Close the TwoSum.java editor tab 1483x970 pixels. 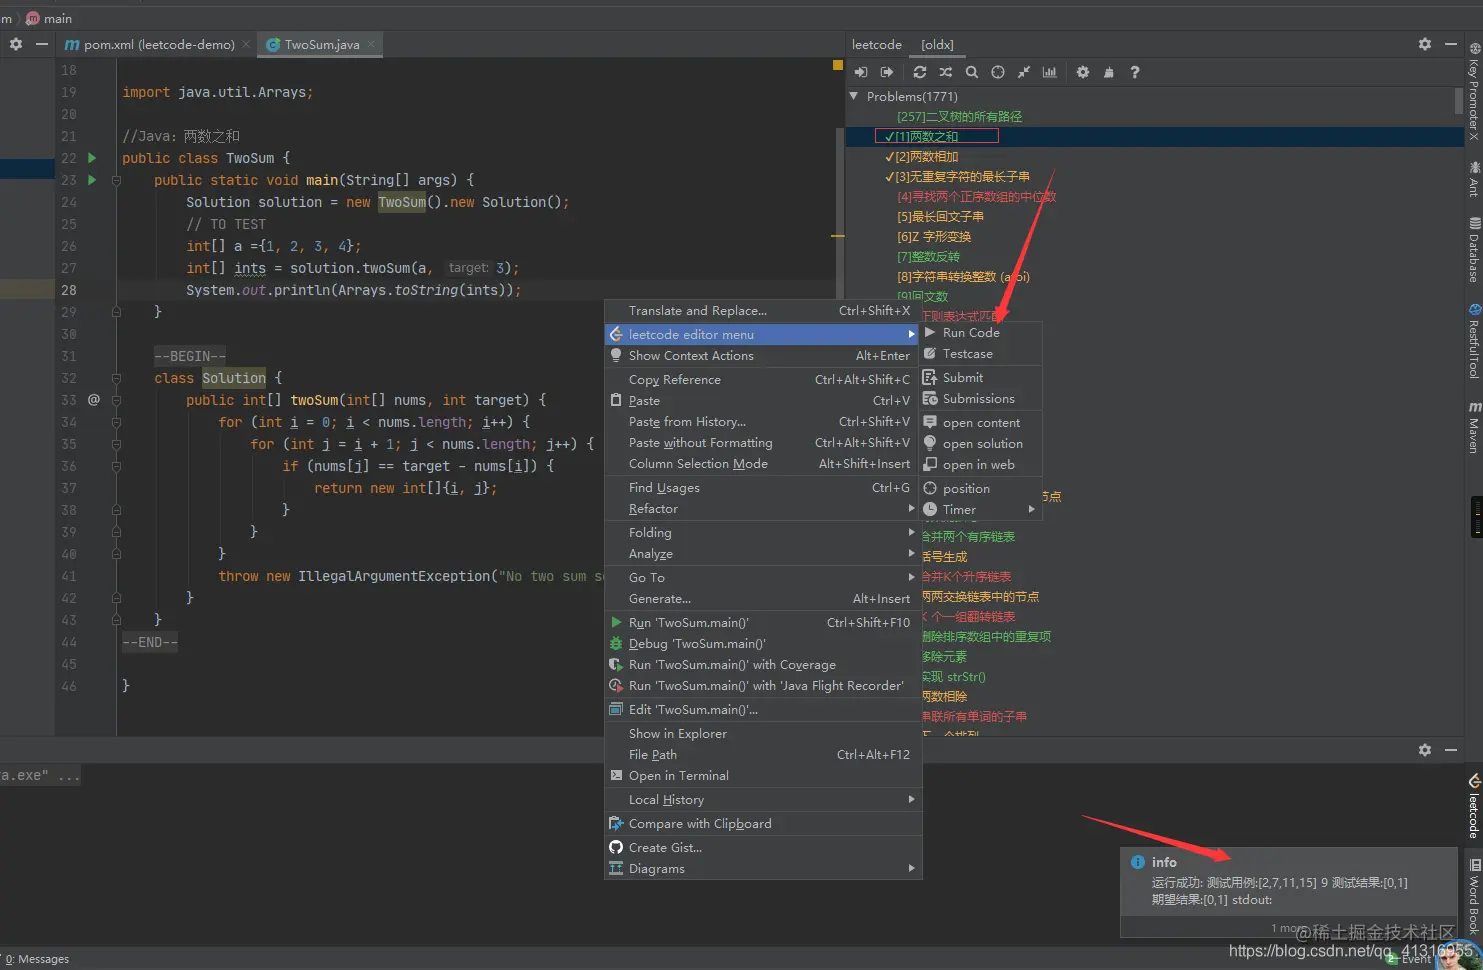point(371,44)
